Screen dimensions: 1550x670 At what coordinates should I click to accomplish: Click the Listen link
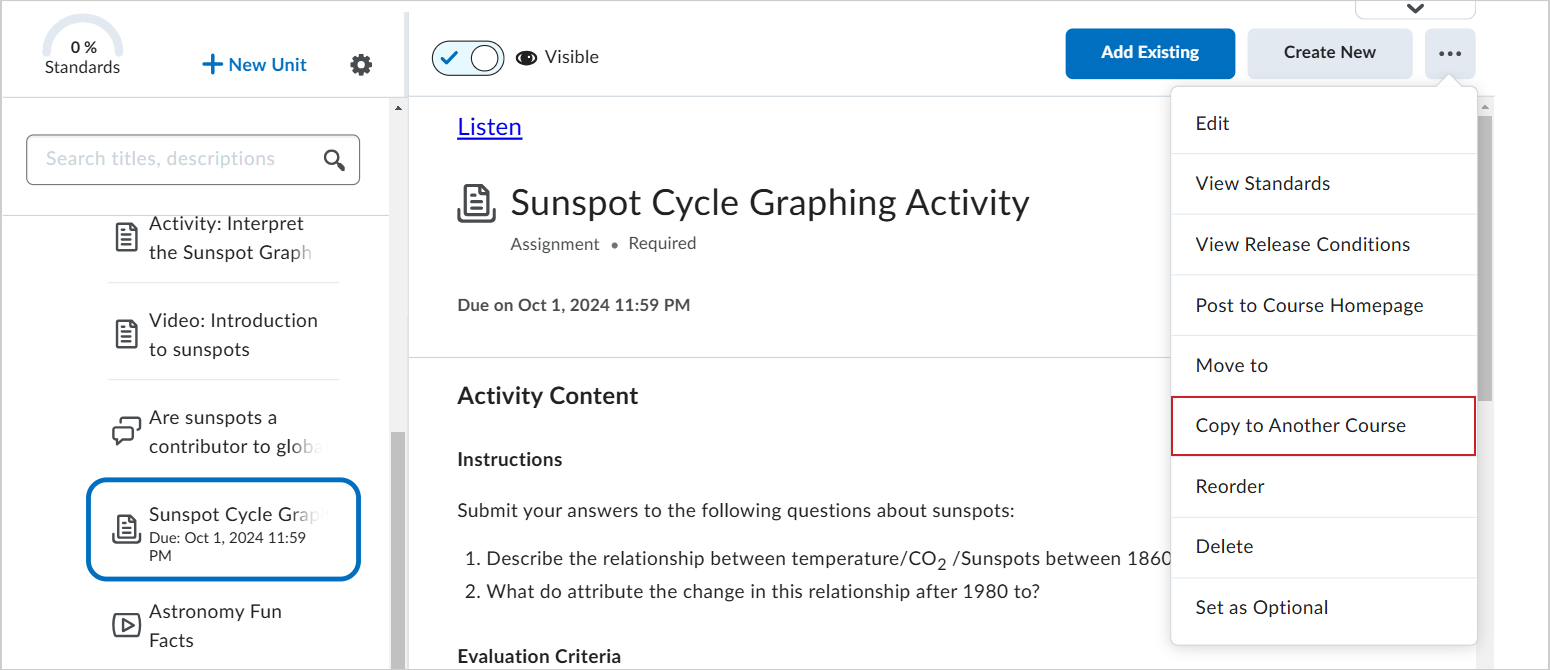click(x=489, y=127)
